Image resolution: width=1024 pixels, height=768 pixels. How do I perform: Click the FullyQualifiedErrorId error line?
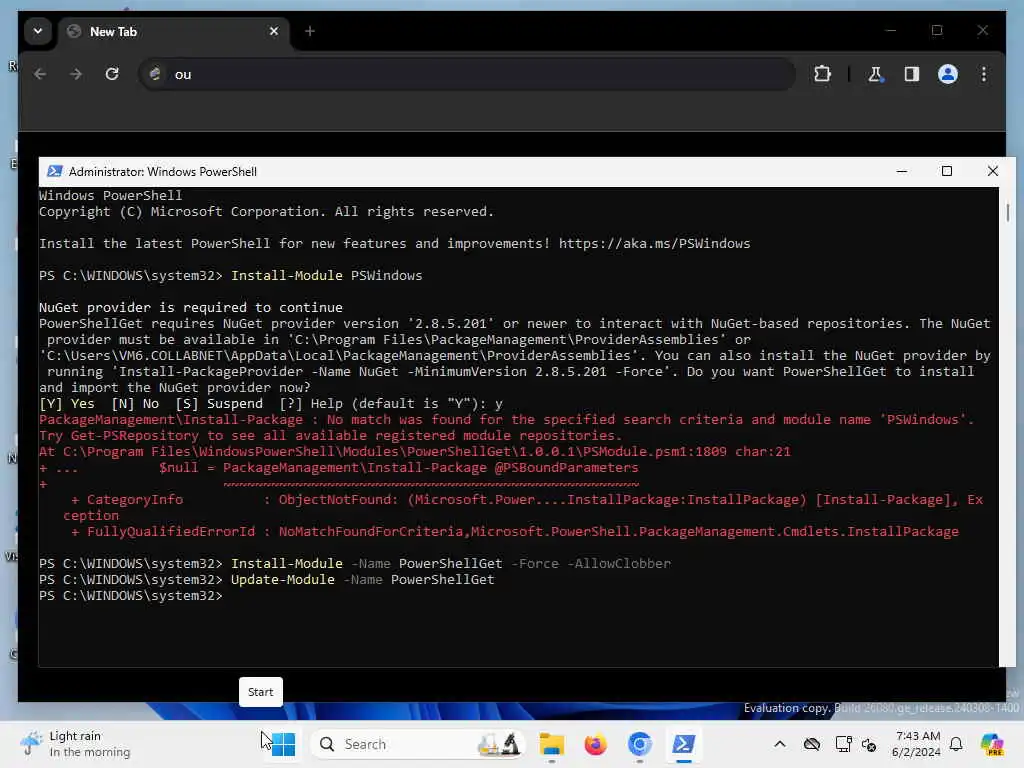515,532
